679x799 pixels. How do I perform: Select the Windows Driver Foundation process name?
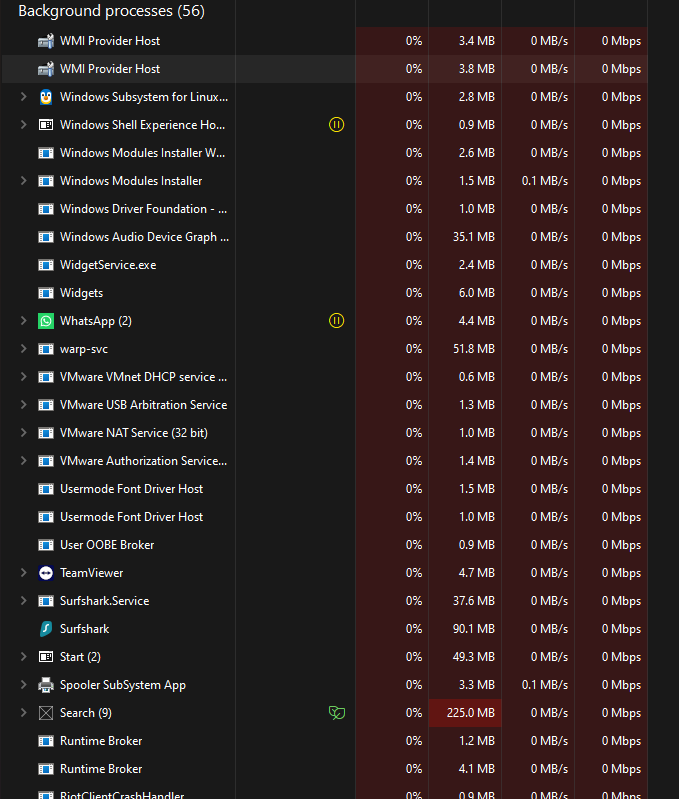pyautogui.click(x=144, y=209)
